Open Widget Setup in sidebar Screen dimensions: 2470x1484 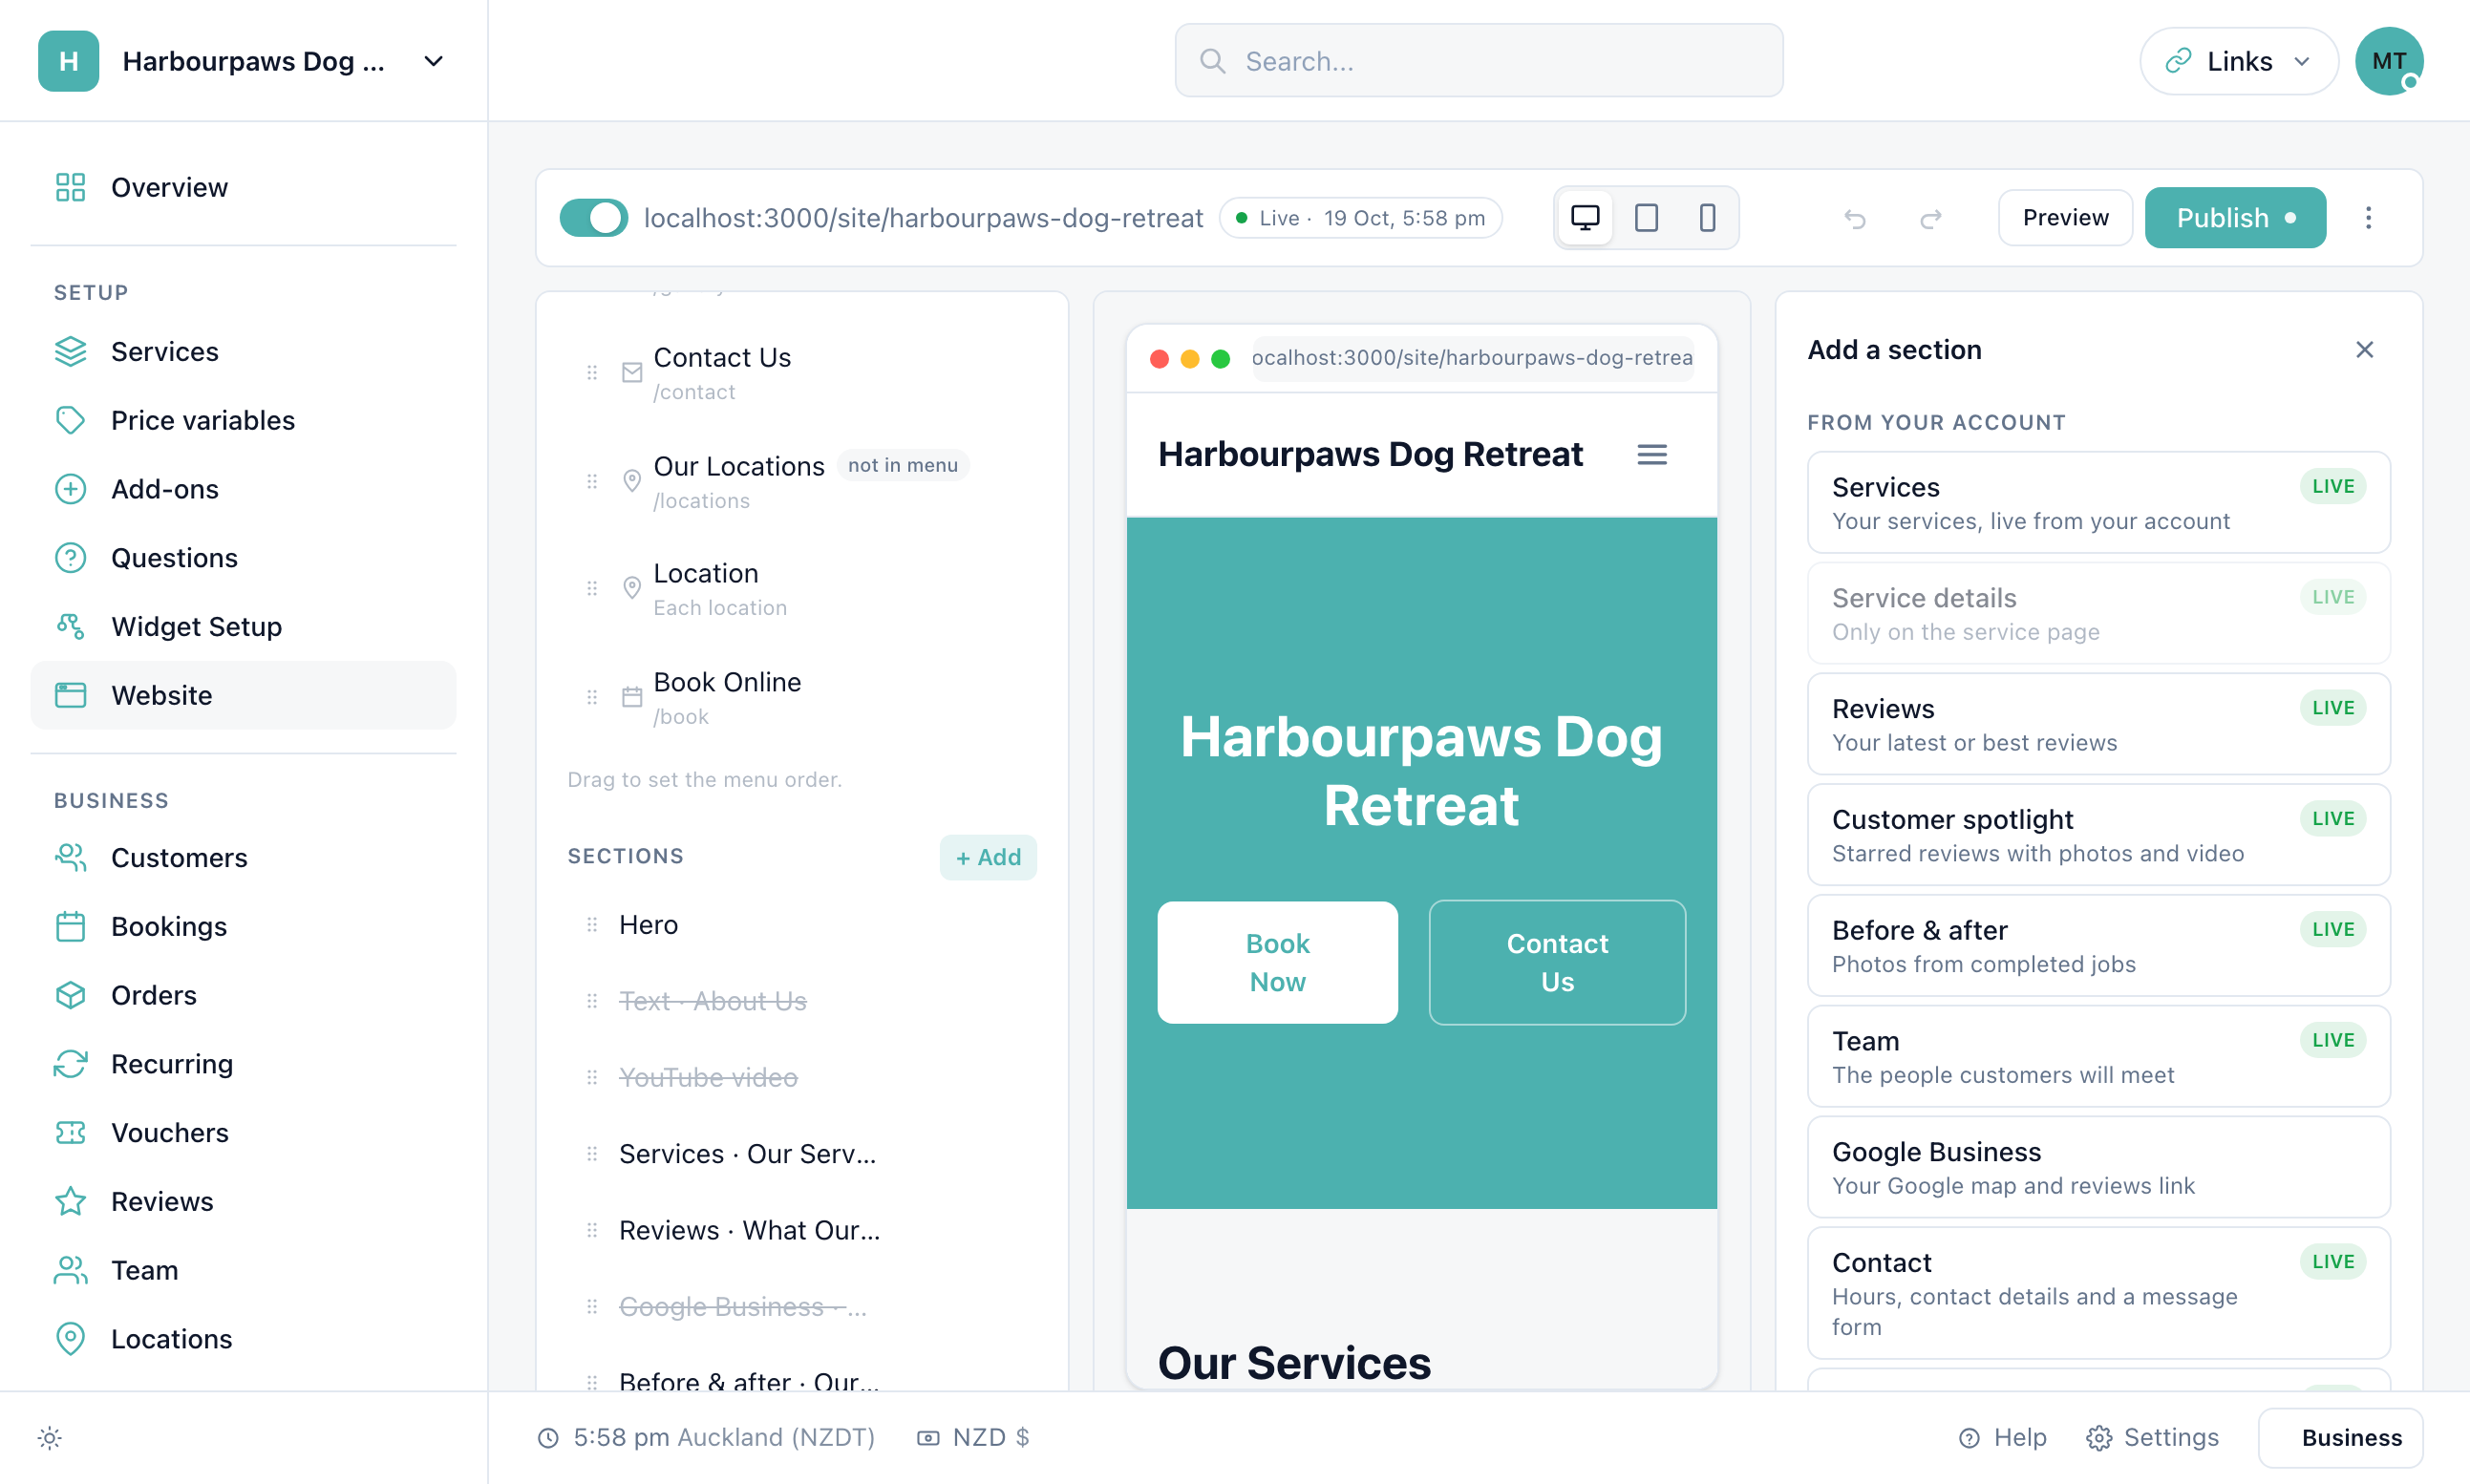(x=243, y=626)
